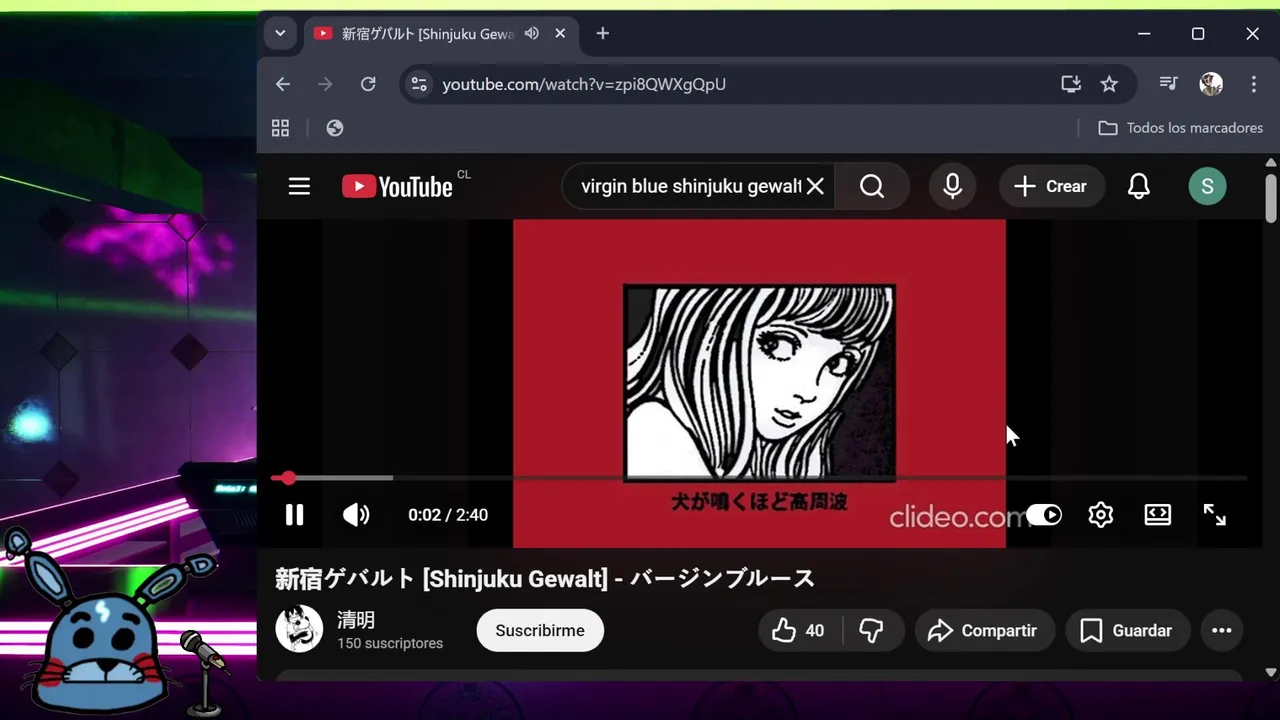Subscribe using the Suscribirme button
The height and width of the screenshot is (720, 1280).
pyautogui.click(x=540, y=631)
